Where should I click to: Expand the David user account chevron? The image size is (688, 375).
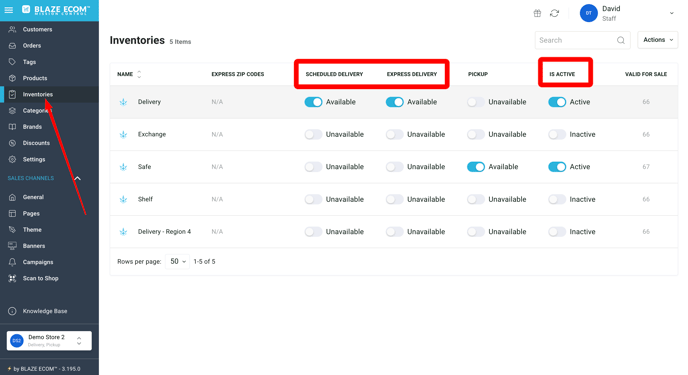tap(671, 13)
